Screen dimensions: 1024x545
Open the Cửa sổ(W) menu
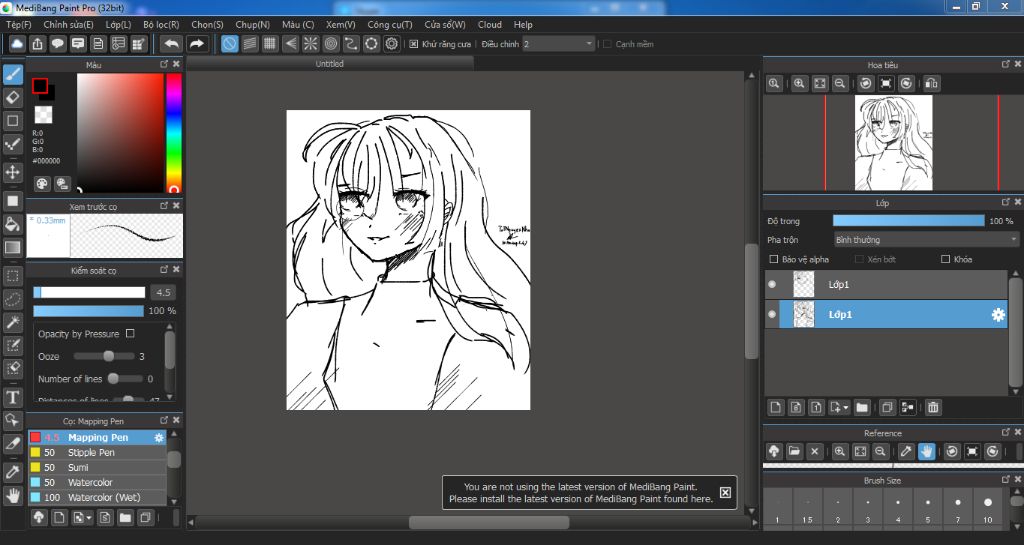coord(445,24)
